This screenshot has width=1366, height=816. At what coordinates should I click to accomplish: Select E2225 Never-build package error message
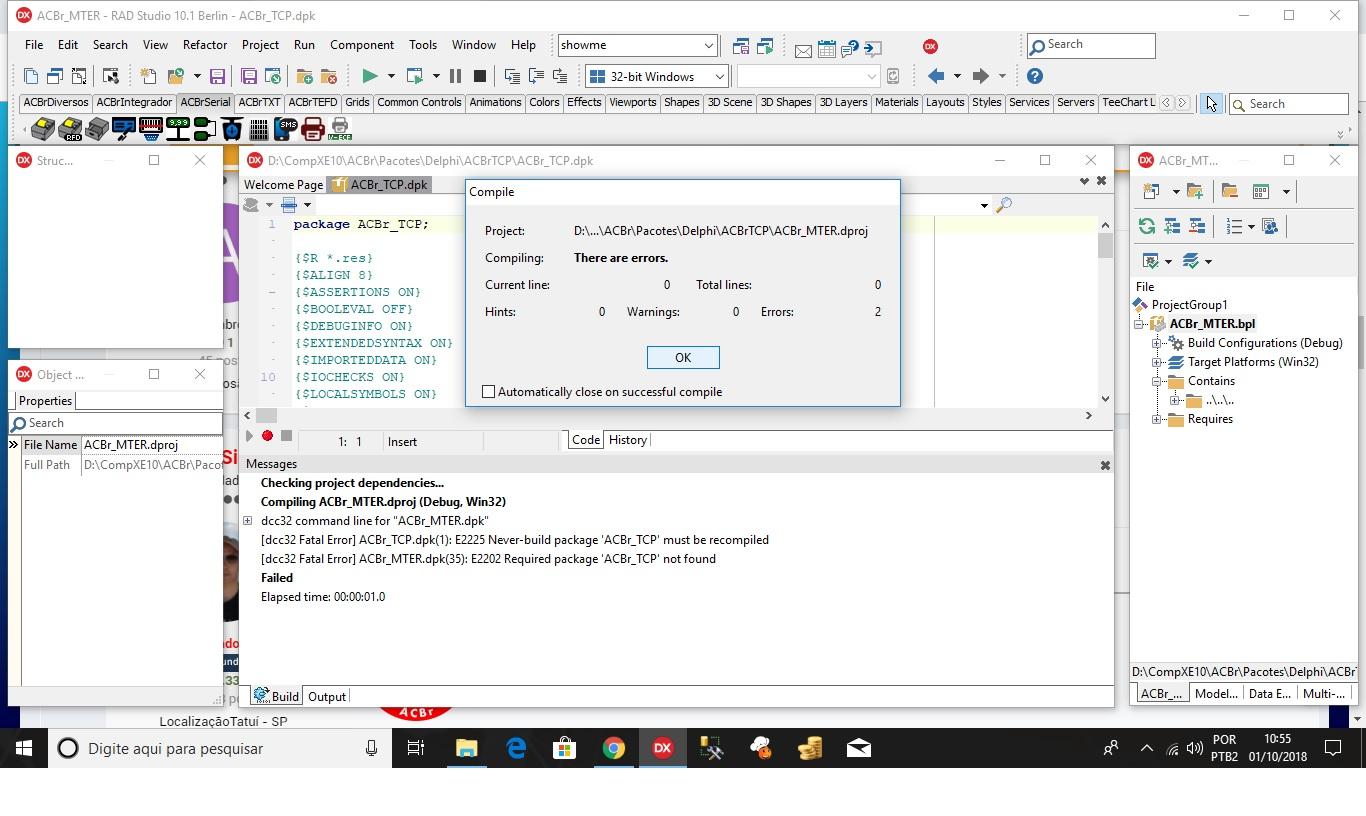pyautogui.click(x=515, y=540)
